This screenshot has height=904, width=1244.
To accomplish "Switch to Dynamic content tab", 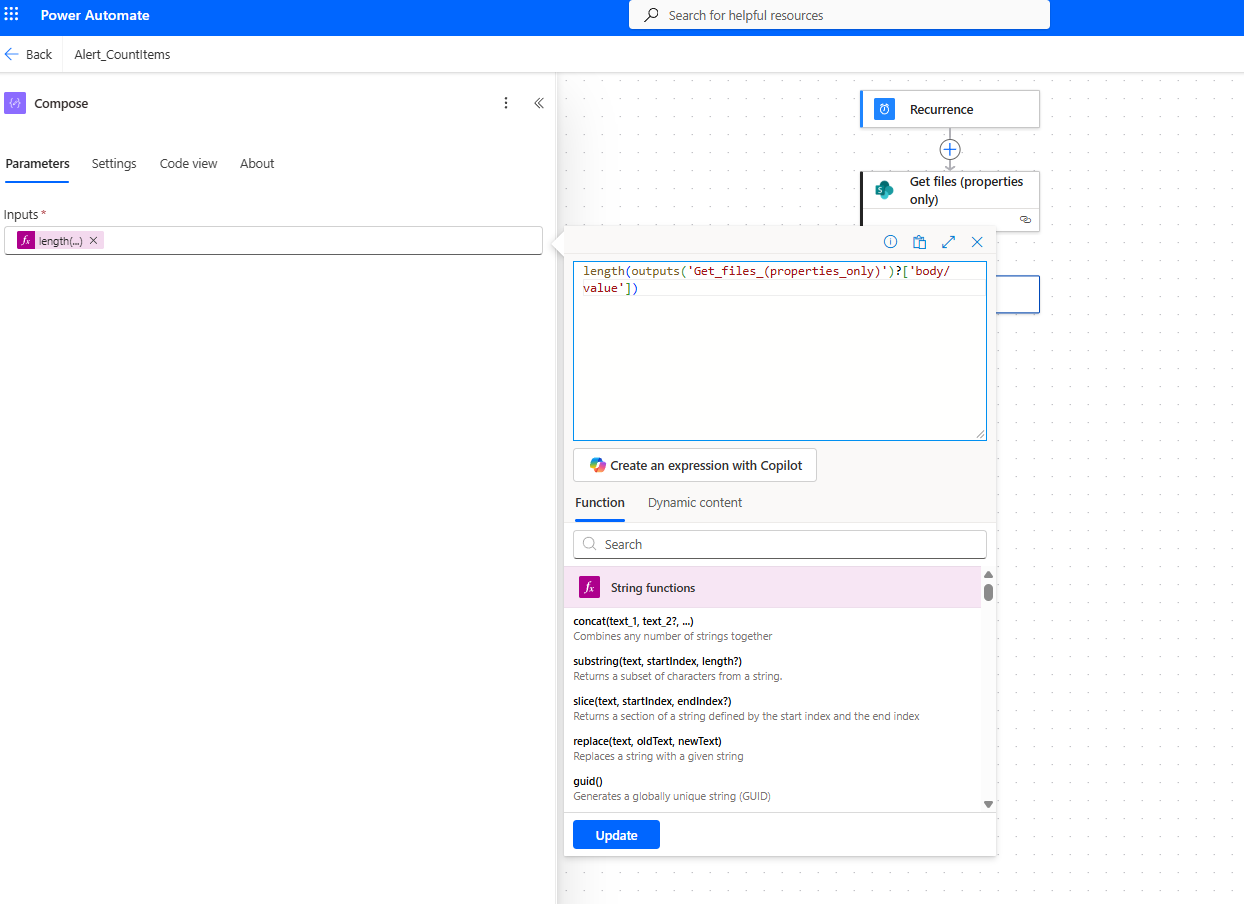I will pos(695,503).
